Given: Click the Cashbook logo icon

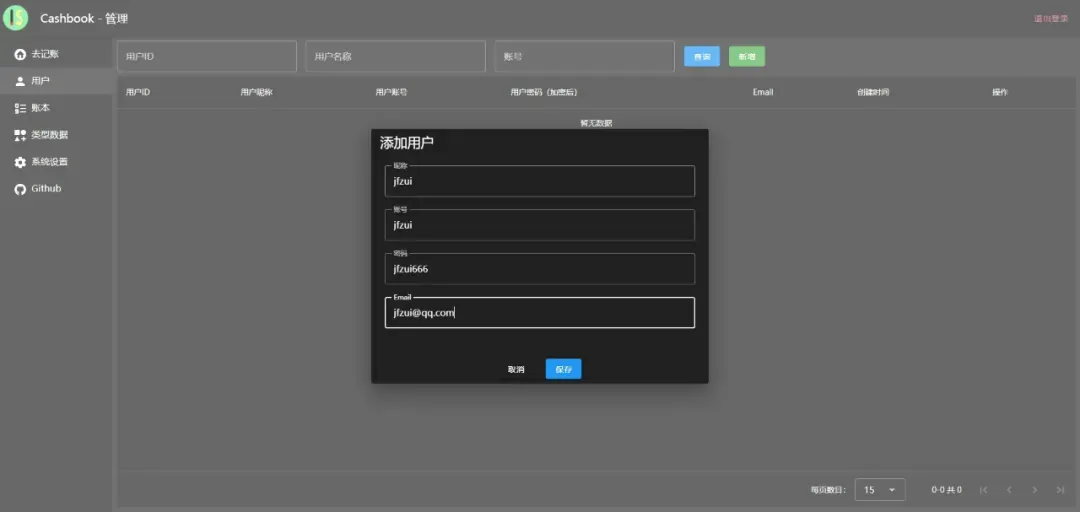Looking at the screenshot, I should [x=16, y=18].
